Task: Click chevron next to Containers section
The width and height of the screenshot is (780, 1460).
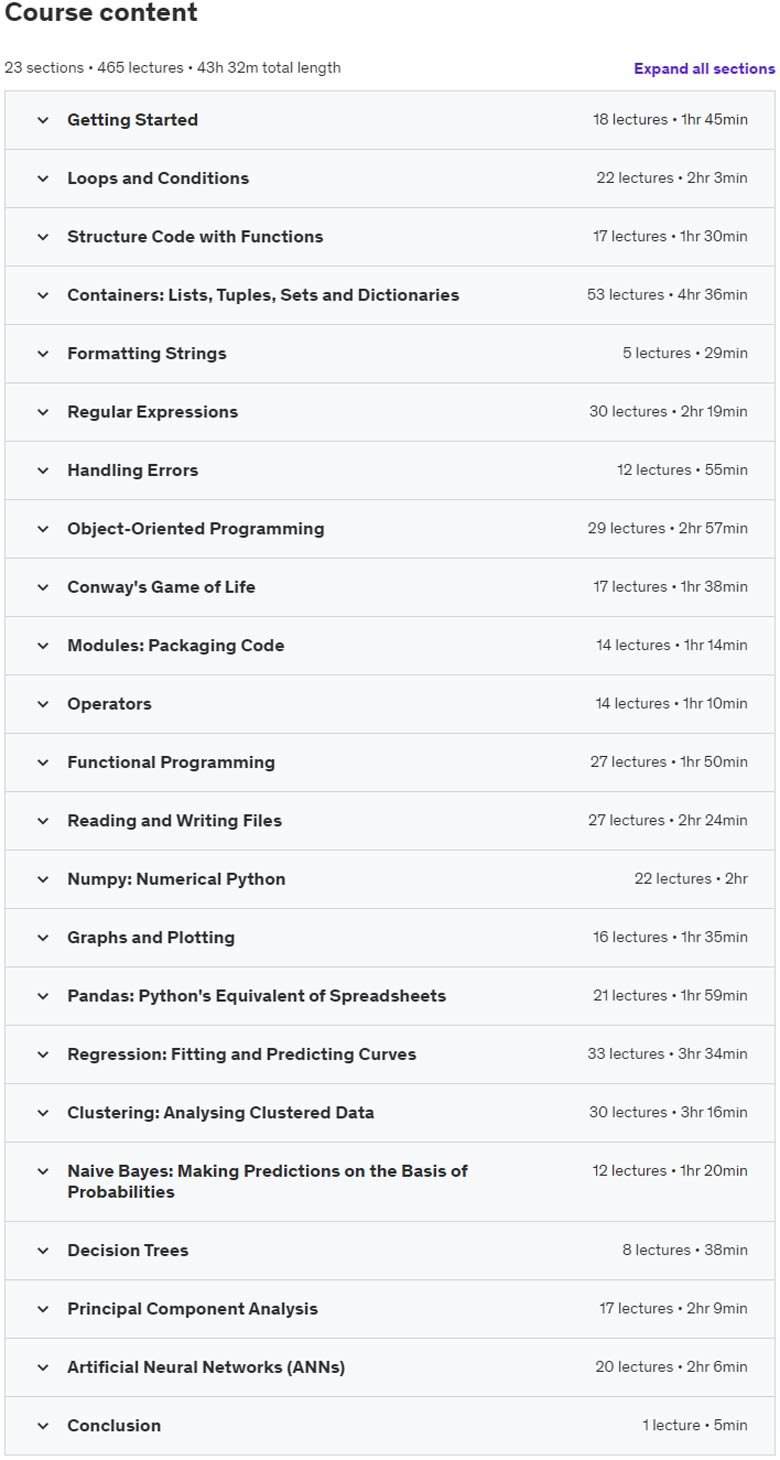Action: (x=43, y=295)
